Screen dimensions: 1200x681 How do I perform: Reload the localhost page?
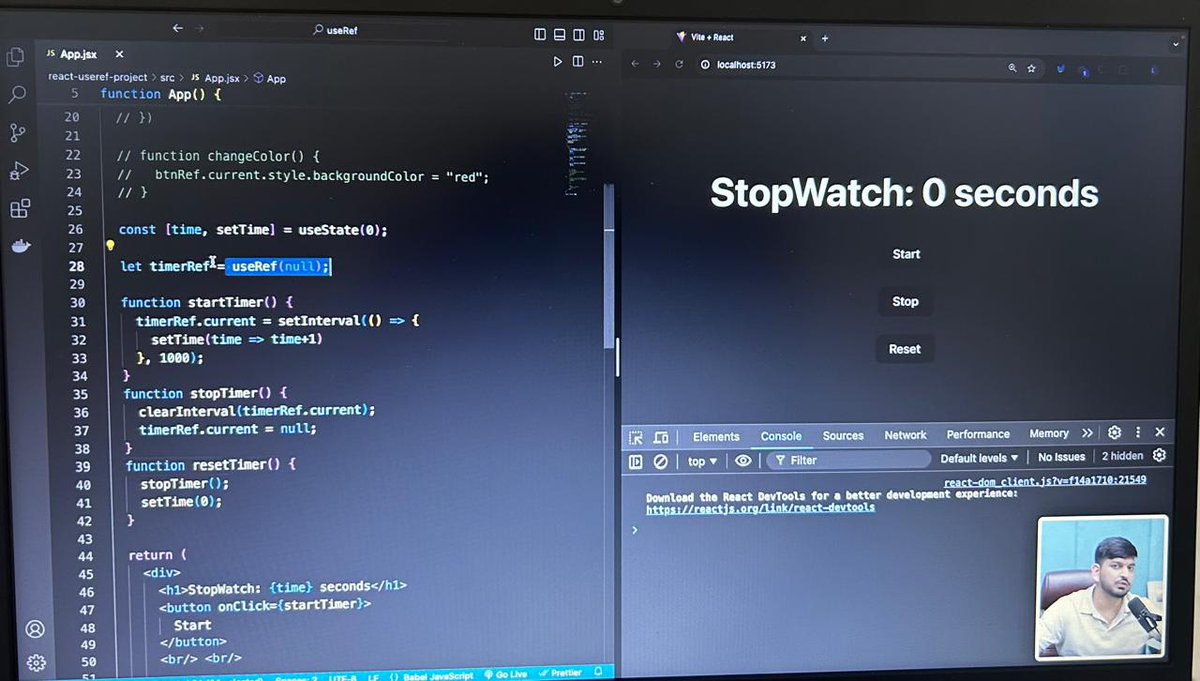(x=680, y=64)
